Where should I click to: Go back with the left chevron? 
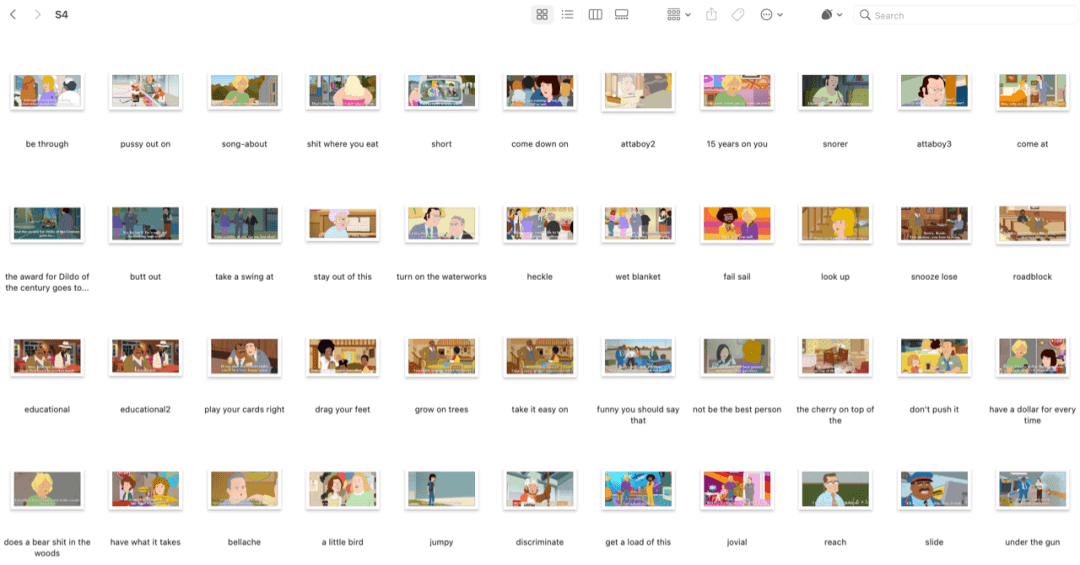pos(13,14)
